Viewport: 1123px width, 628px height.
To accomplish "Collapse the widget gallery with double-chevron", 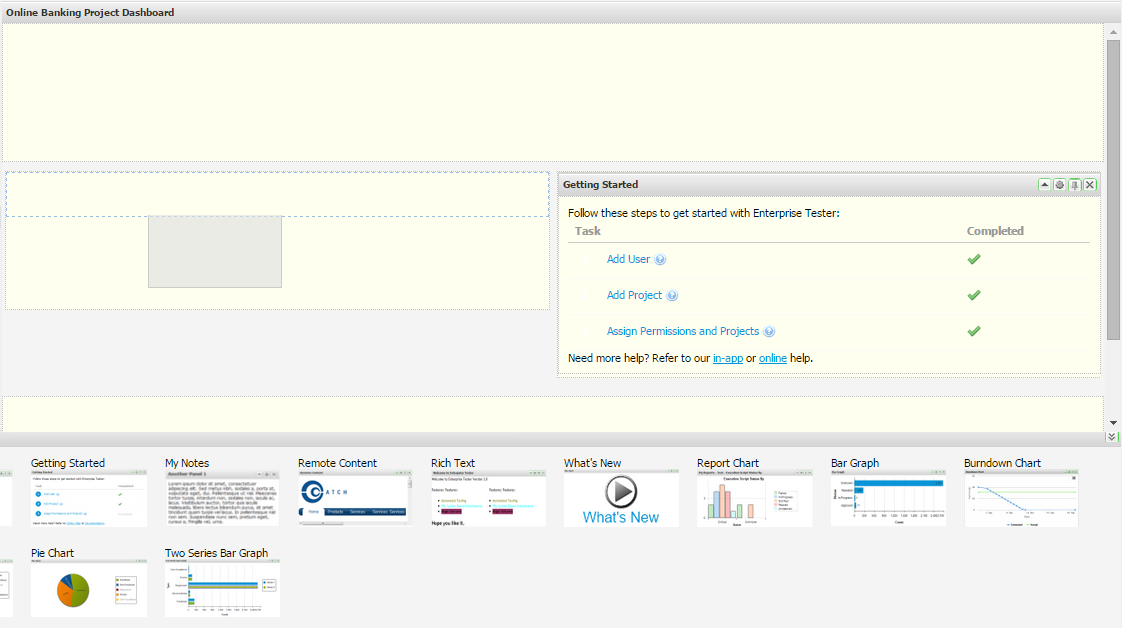I will click(x=1112, y=437).
